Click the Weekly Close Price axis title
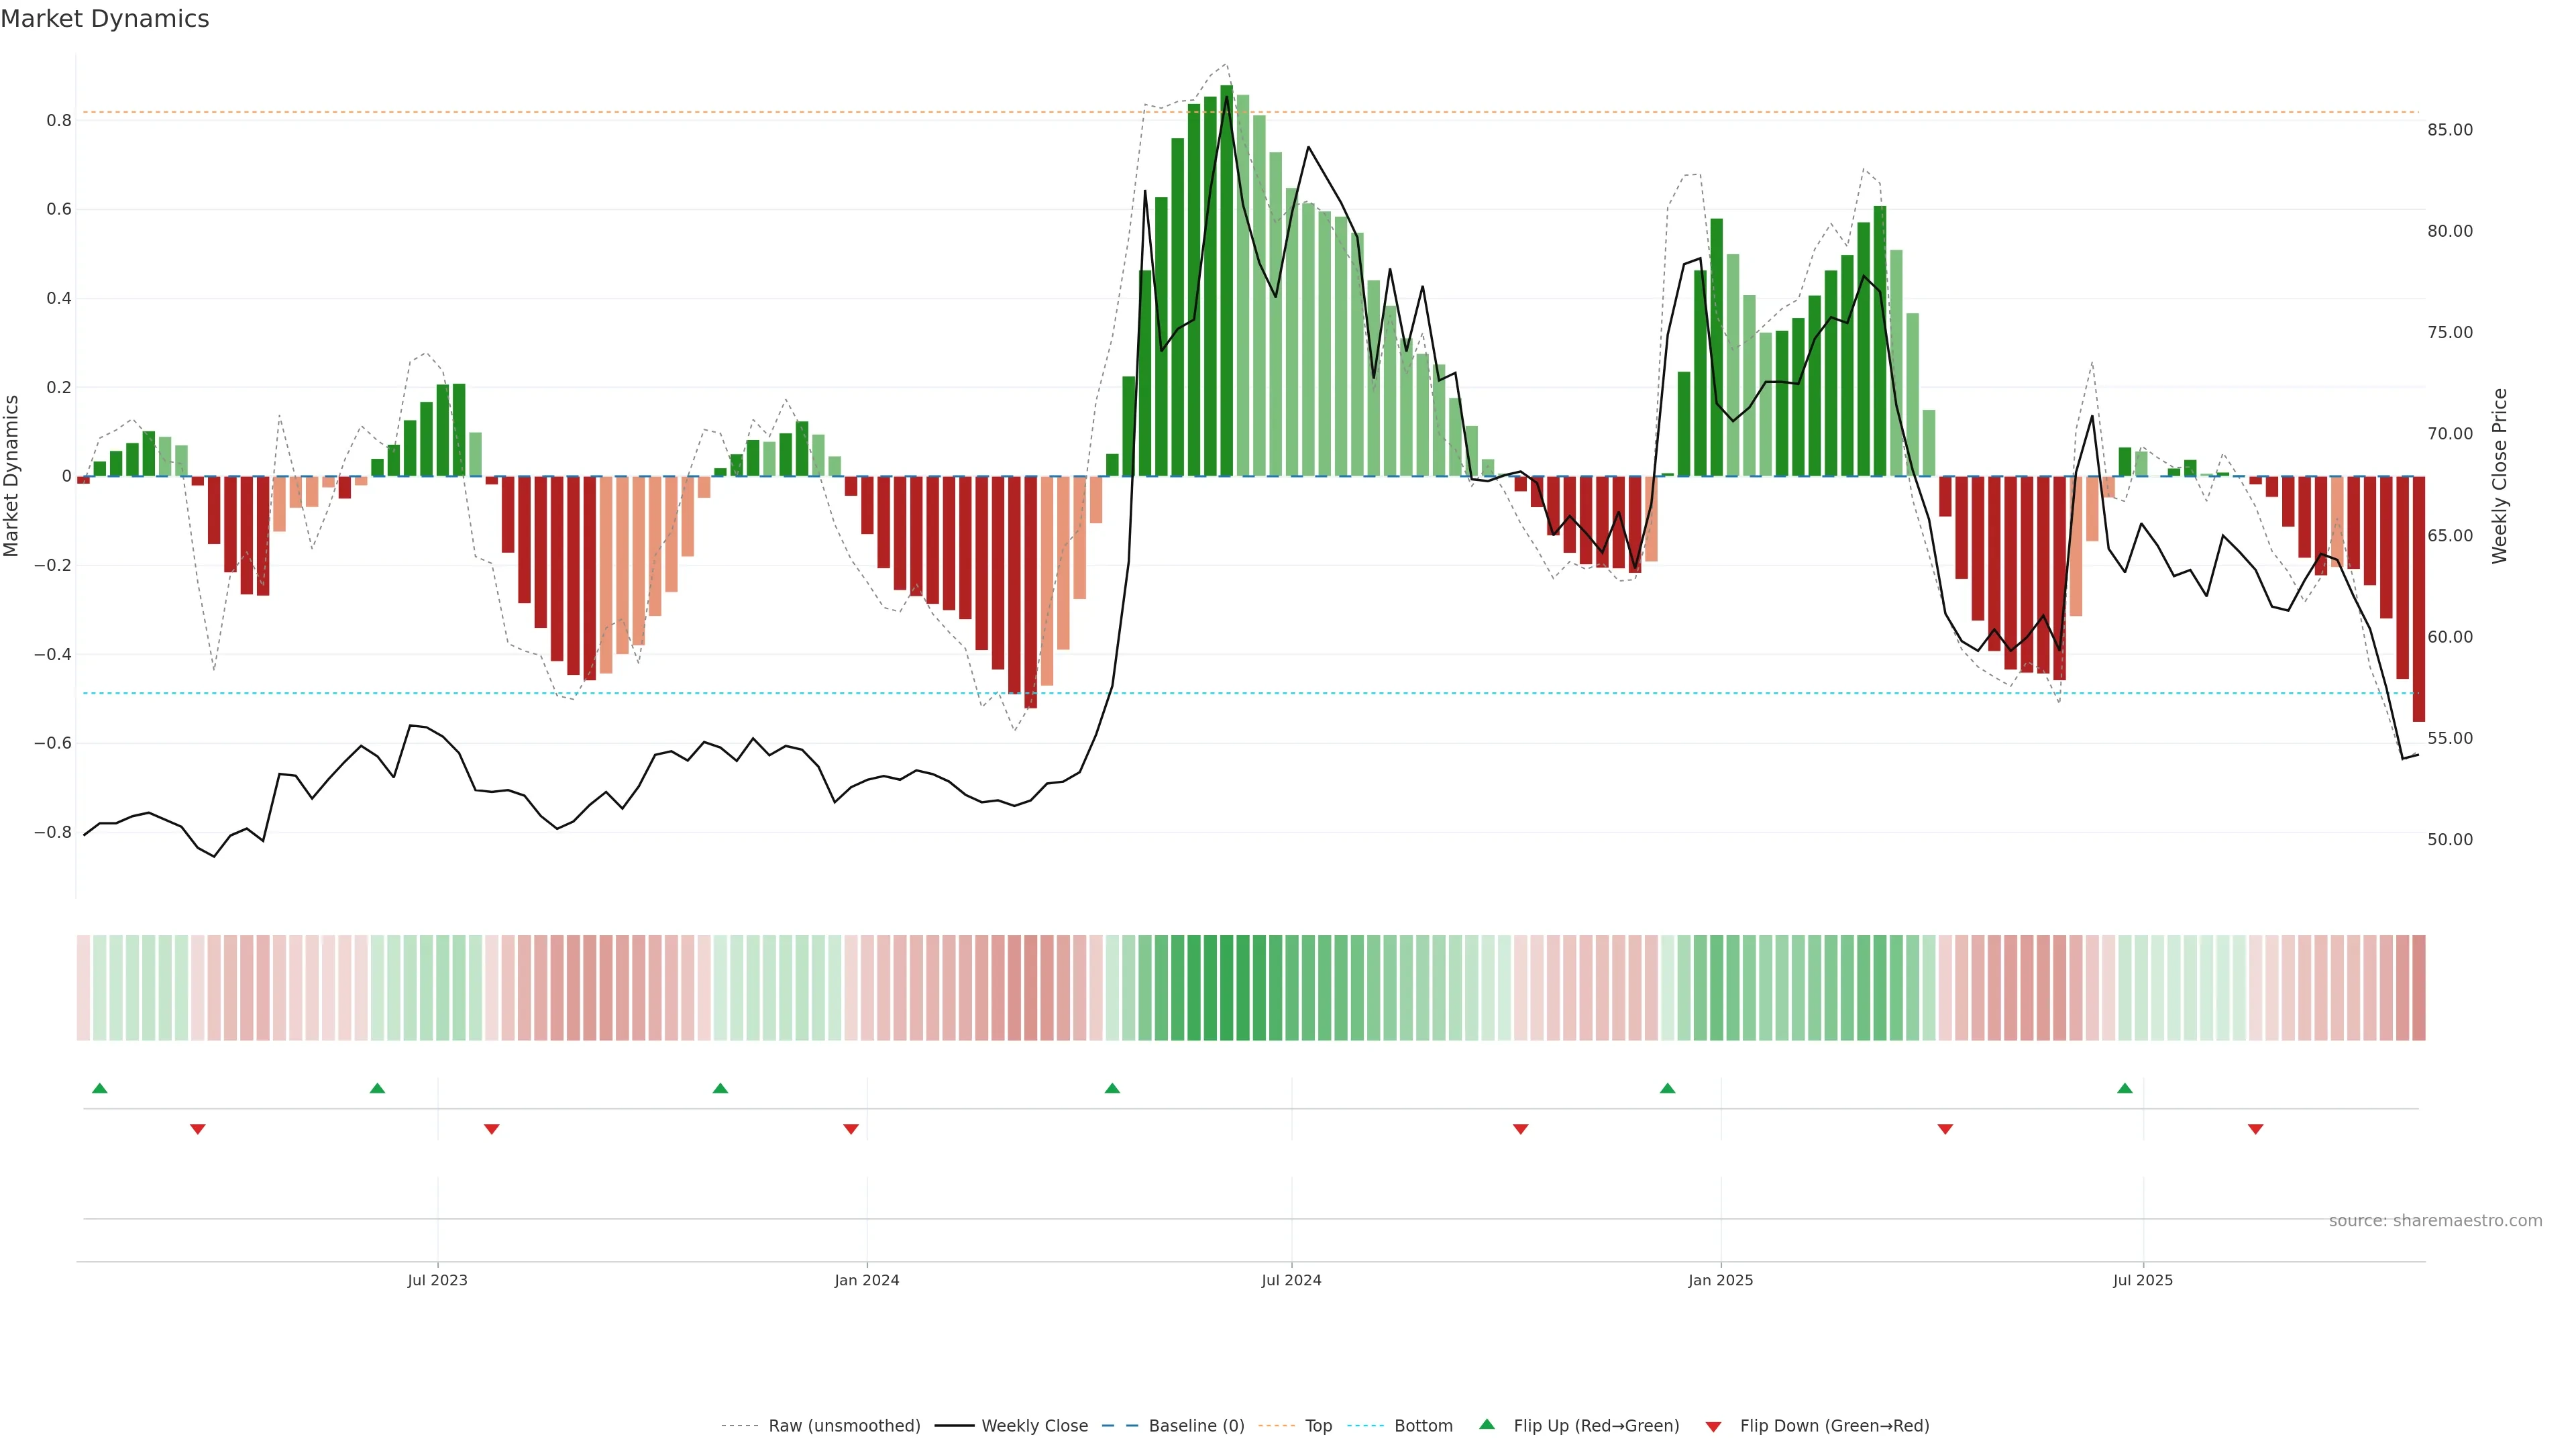Viewport: 2576px width, 1449px height. point(2500,476)
